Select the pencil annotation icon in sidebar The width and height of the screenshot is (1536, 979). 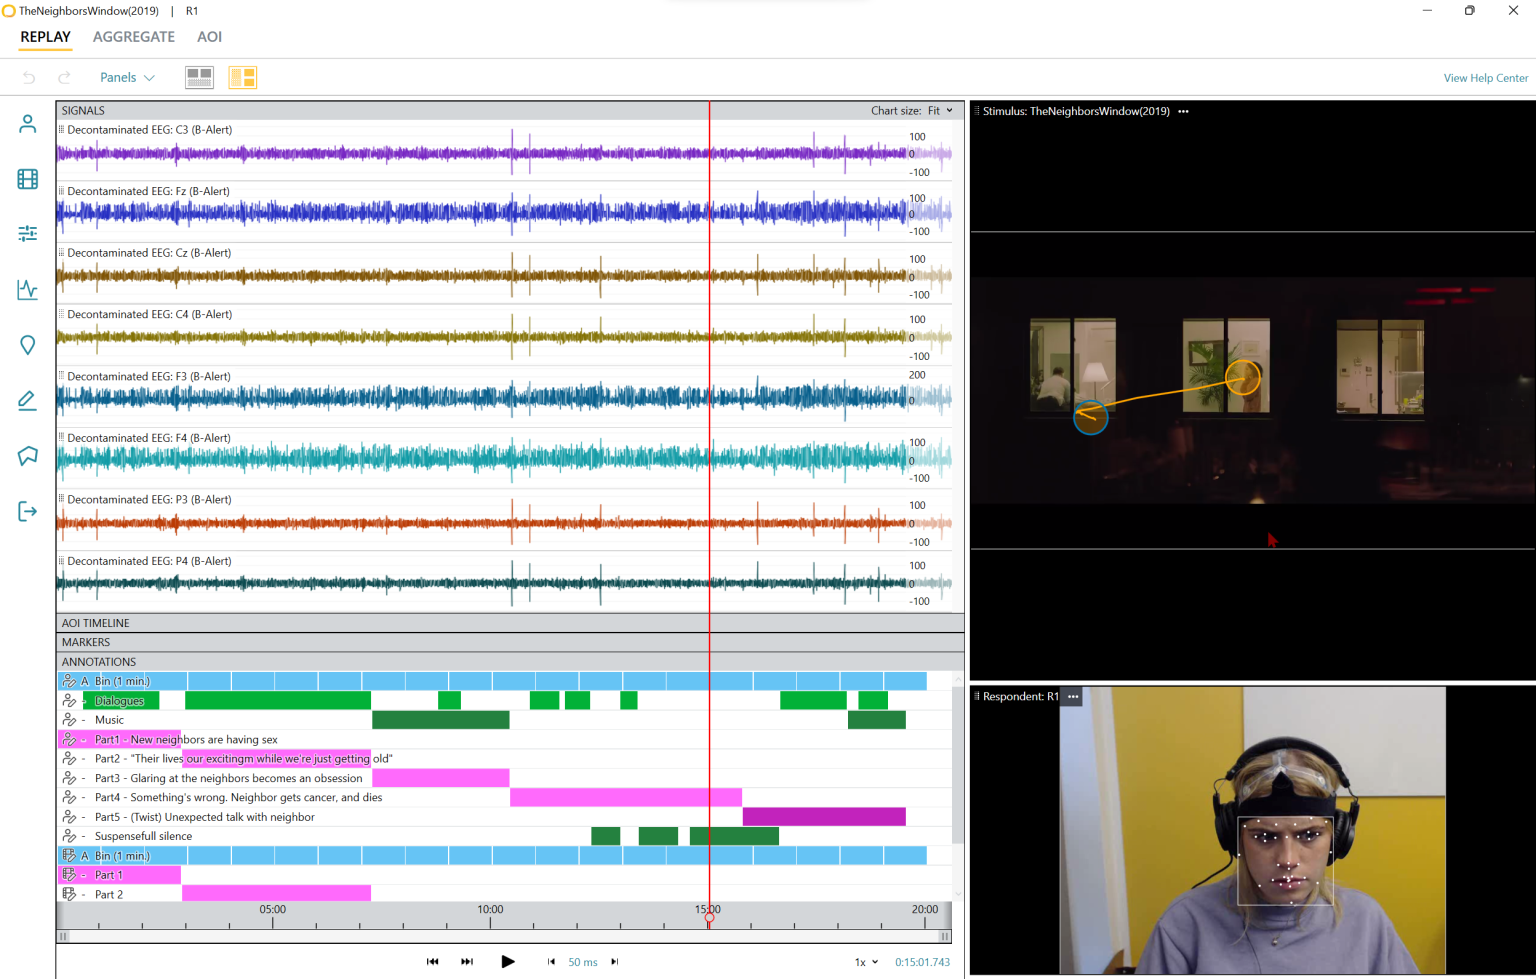(x=28, y=401)
